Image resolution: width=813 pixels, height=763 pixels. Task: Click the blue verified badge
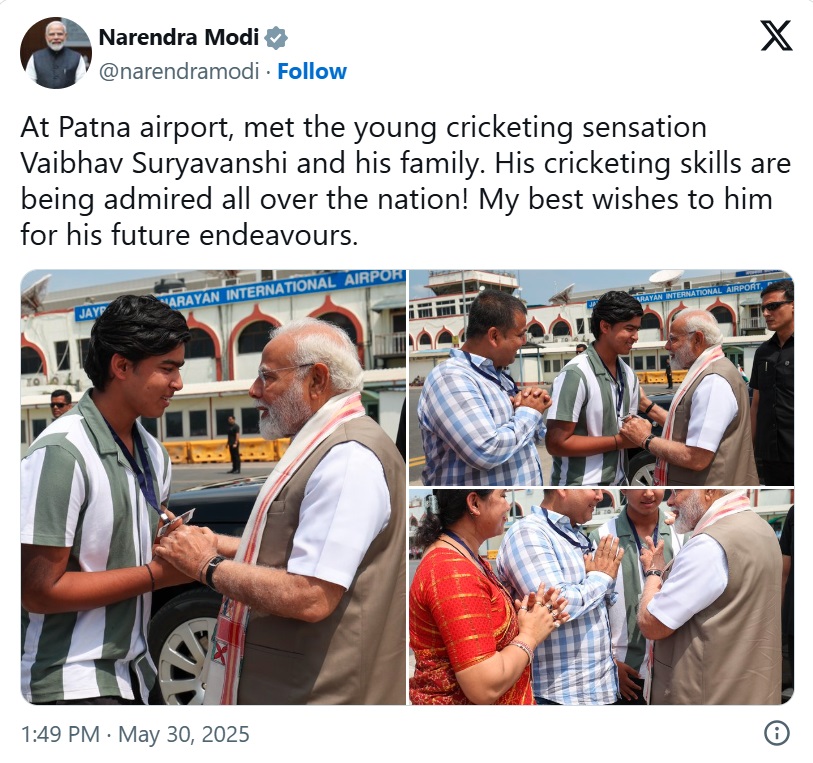(276, 39)
